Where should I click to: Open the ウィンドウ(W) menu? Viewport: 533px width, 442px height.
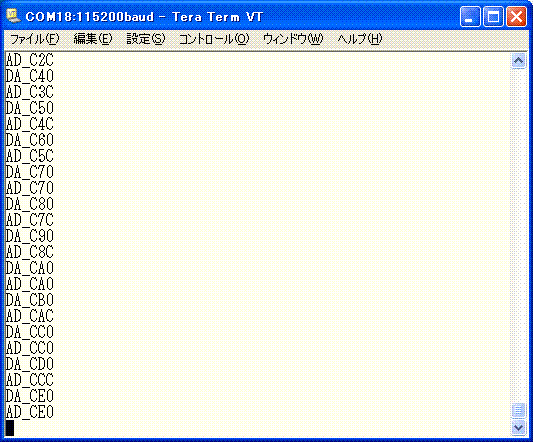[x=293, y=39]
